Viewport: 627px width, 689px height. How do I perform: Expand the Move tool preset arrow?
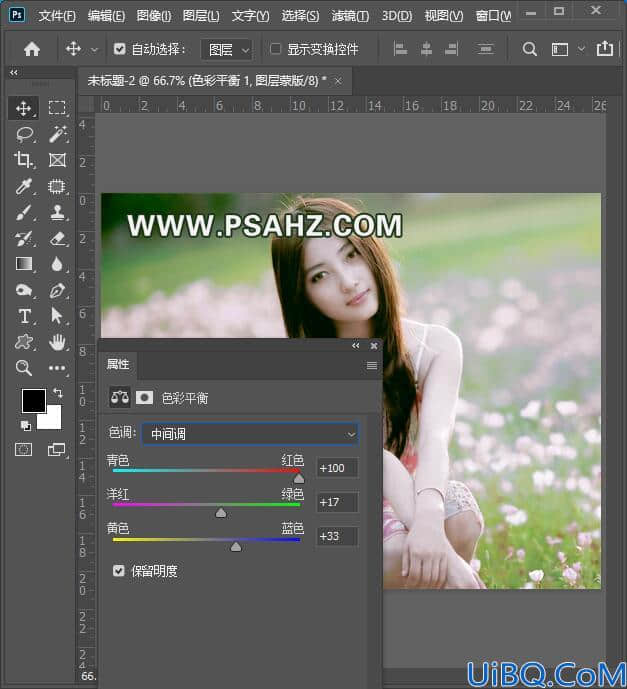click(94, 50)
